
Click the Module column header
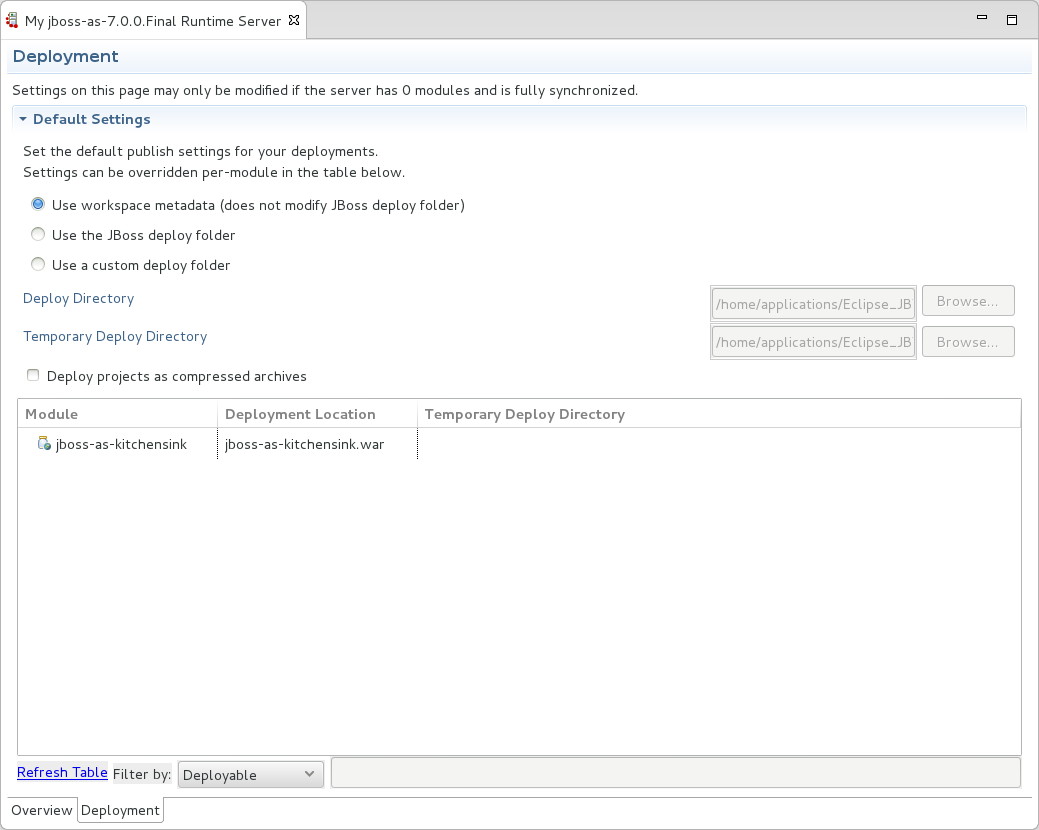point(51,413)
